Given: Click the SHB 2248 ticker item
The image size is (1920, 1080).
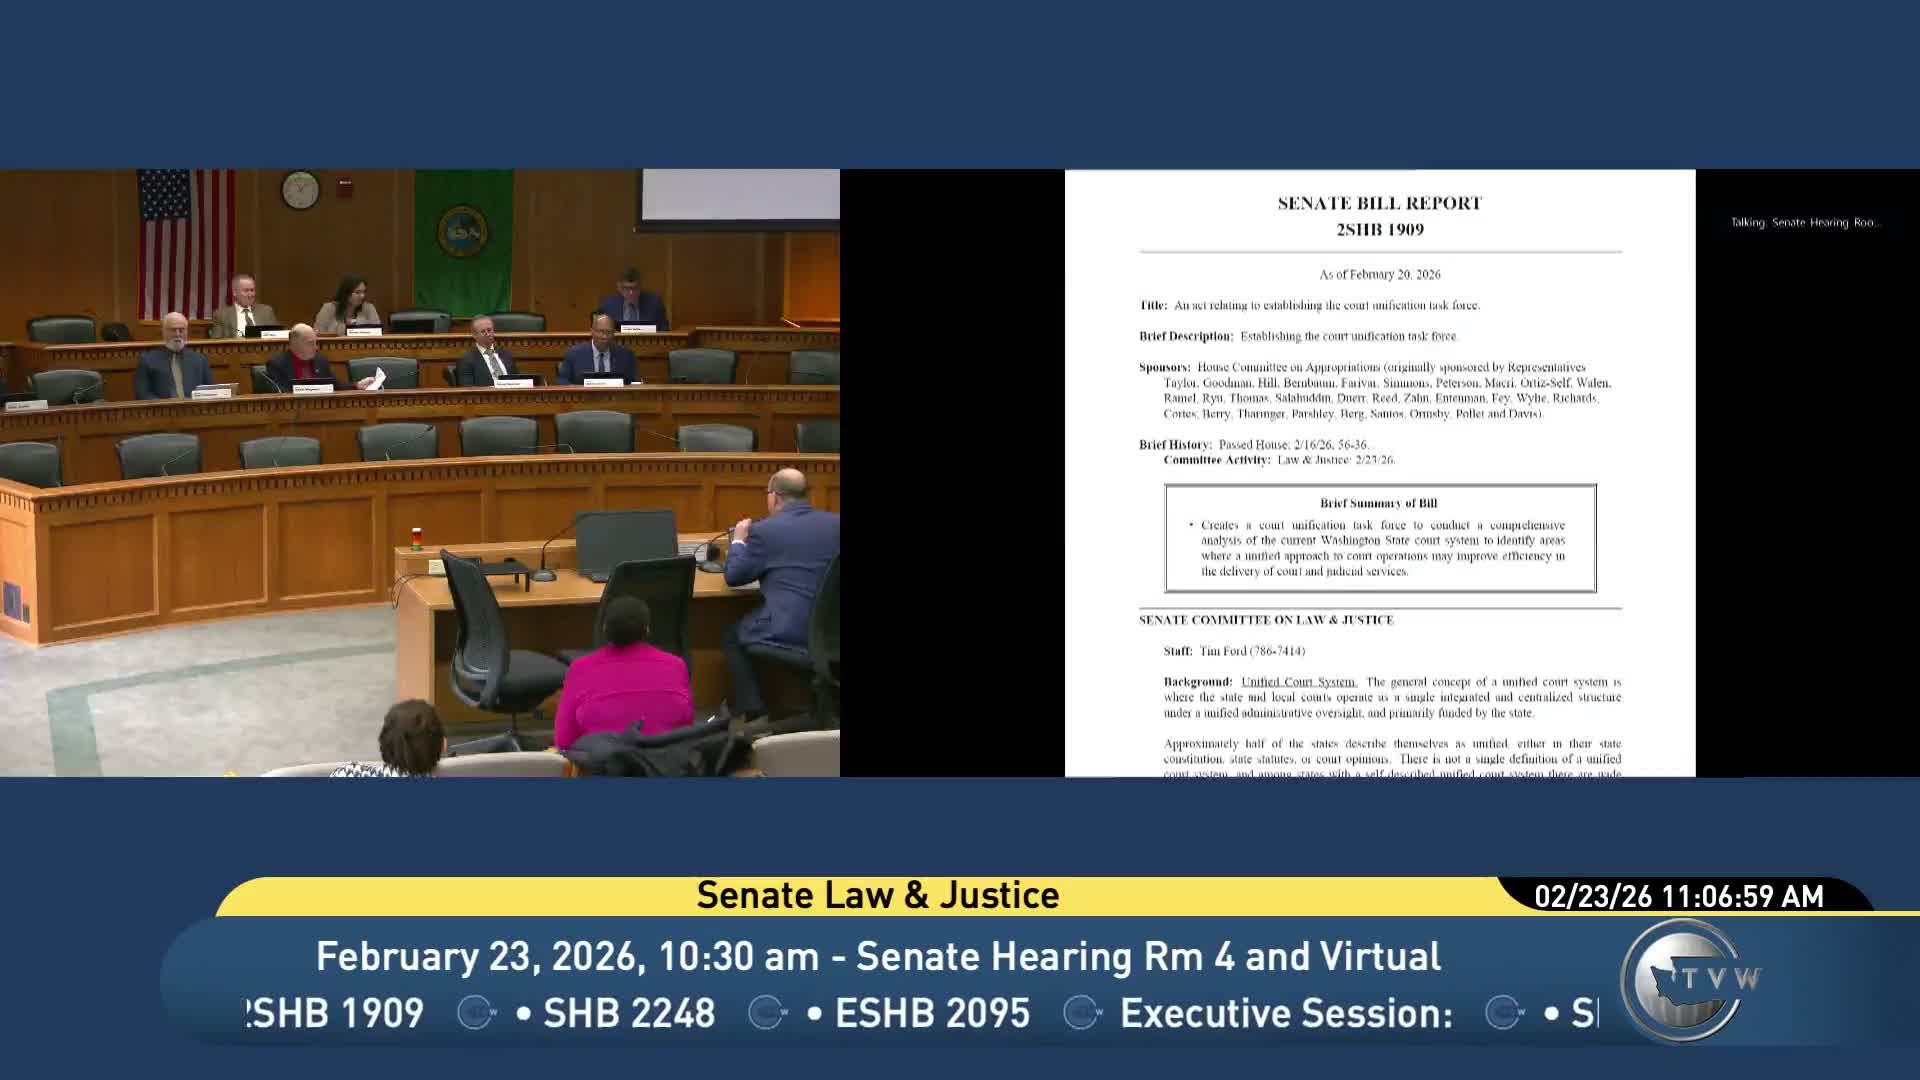Looking at the screenshot, I should pos(628,1013).
